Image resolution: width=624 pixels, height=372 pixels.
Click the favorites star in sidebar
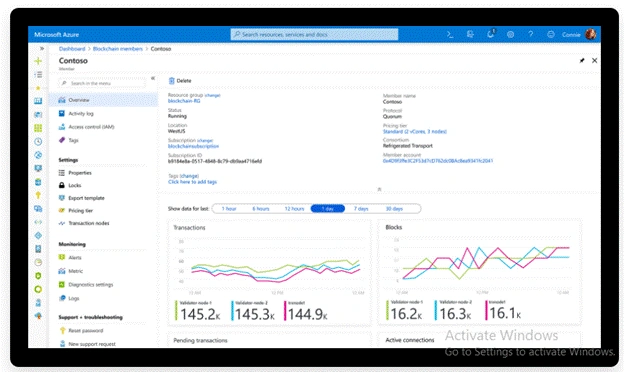(38, 88)
